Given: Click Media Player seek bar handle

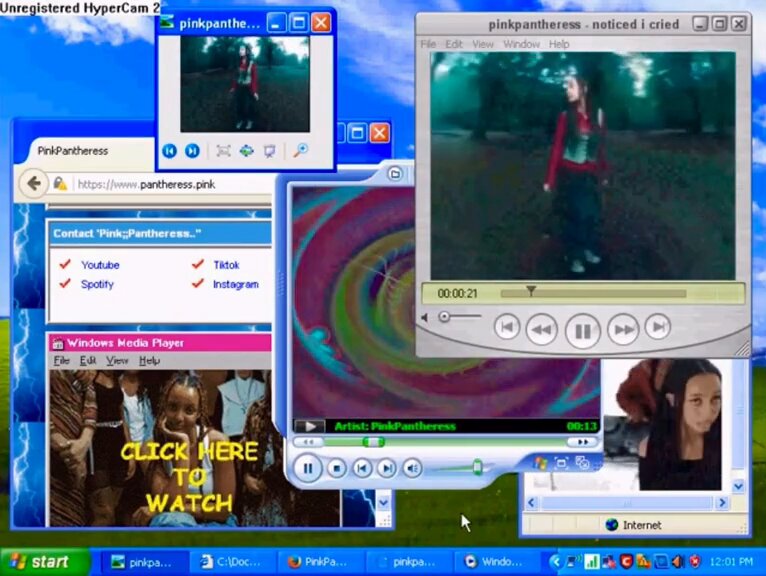Looking at the screenshot, I should [373, 442].
